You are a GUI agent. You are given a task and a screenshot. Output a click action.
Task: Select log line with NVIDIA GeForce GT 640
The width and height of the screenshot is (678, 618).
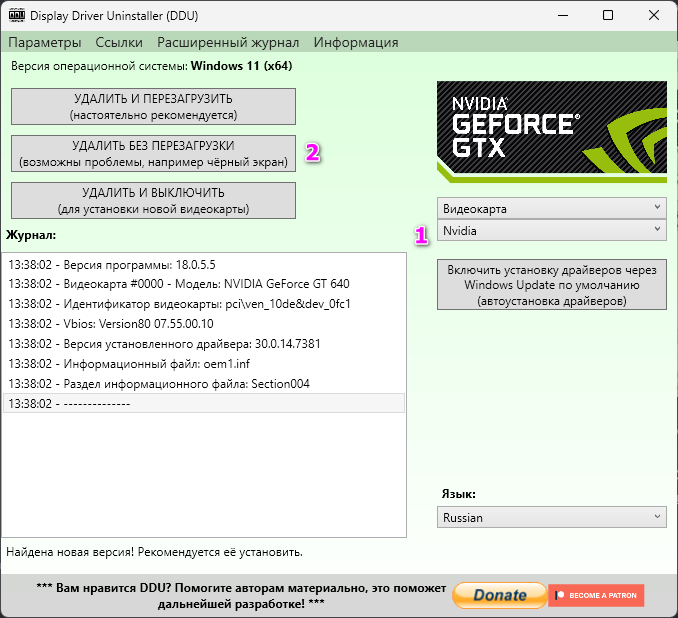click(204, 284)
